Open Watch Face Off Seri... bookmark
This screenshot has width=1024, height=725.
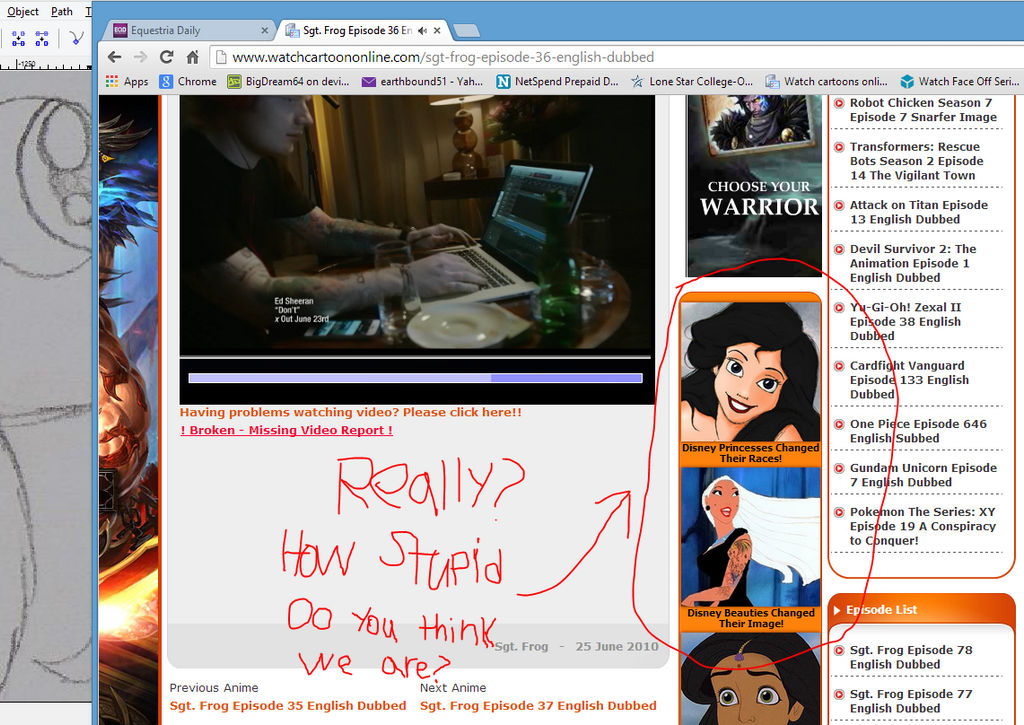coord(960,81)
